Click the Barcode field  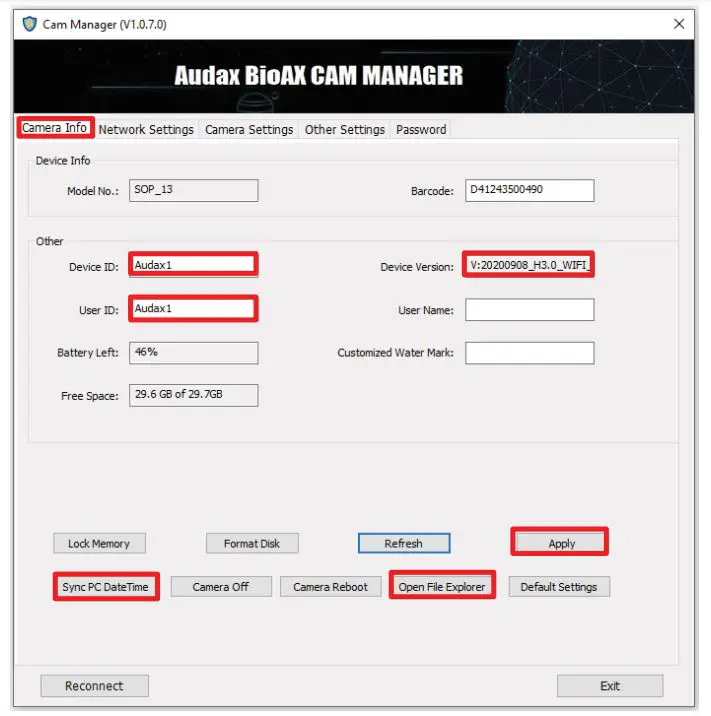(x=530, y=190)
